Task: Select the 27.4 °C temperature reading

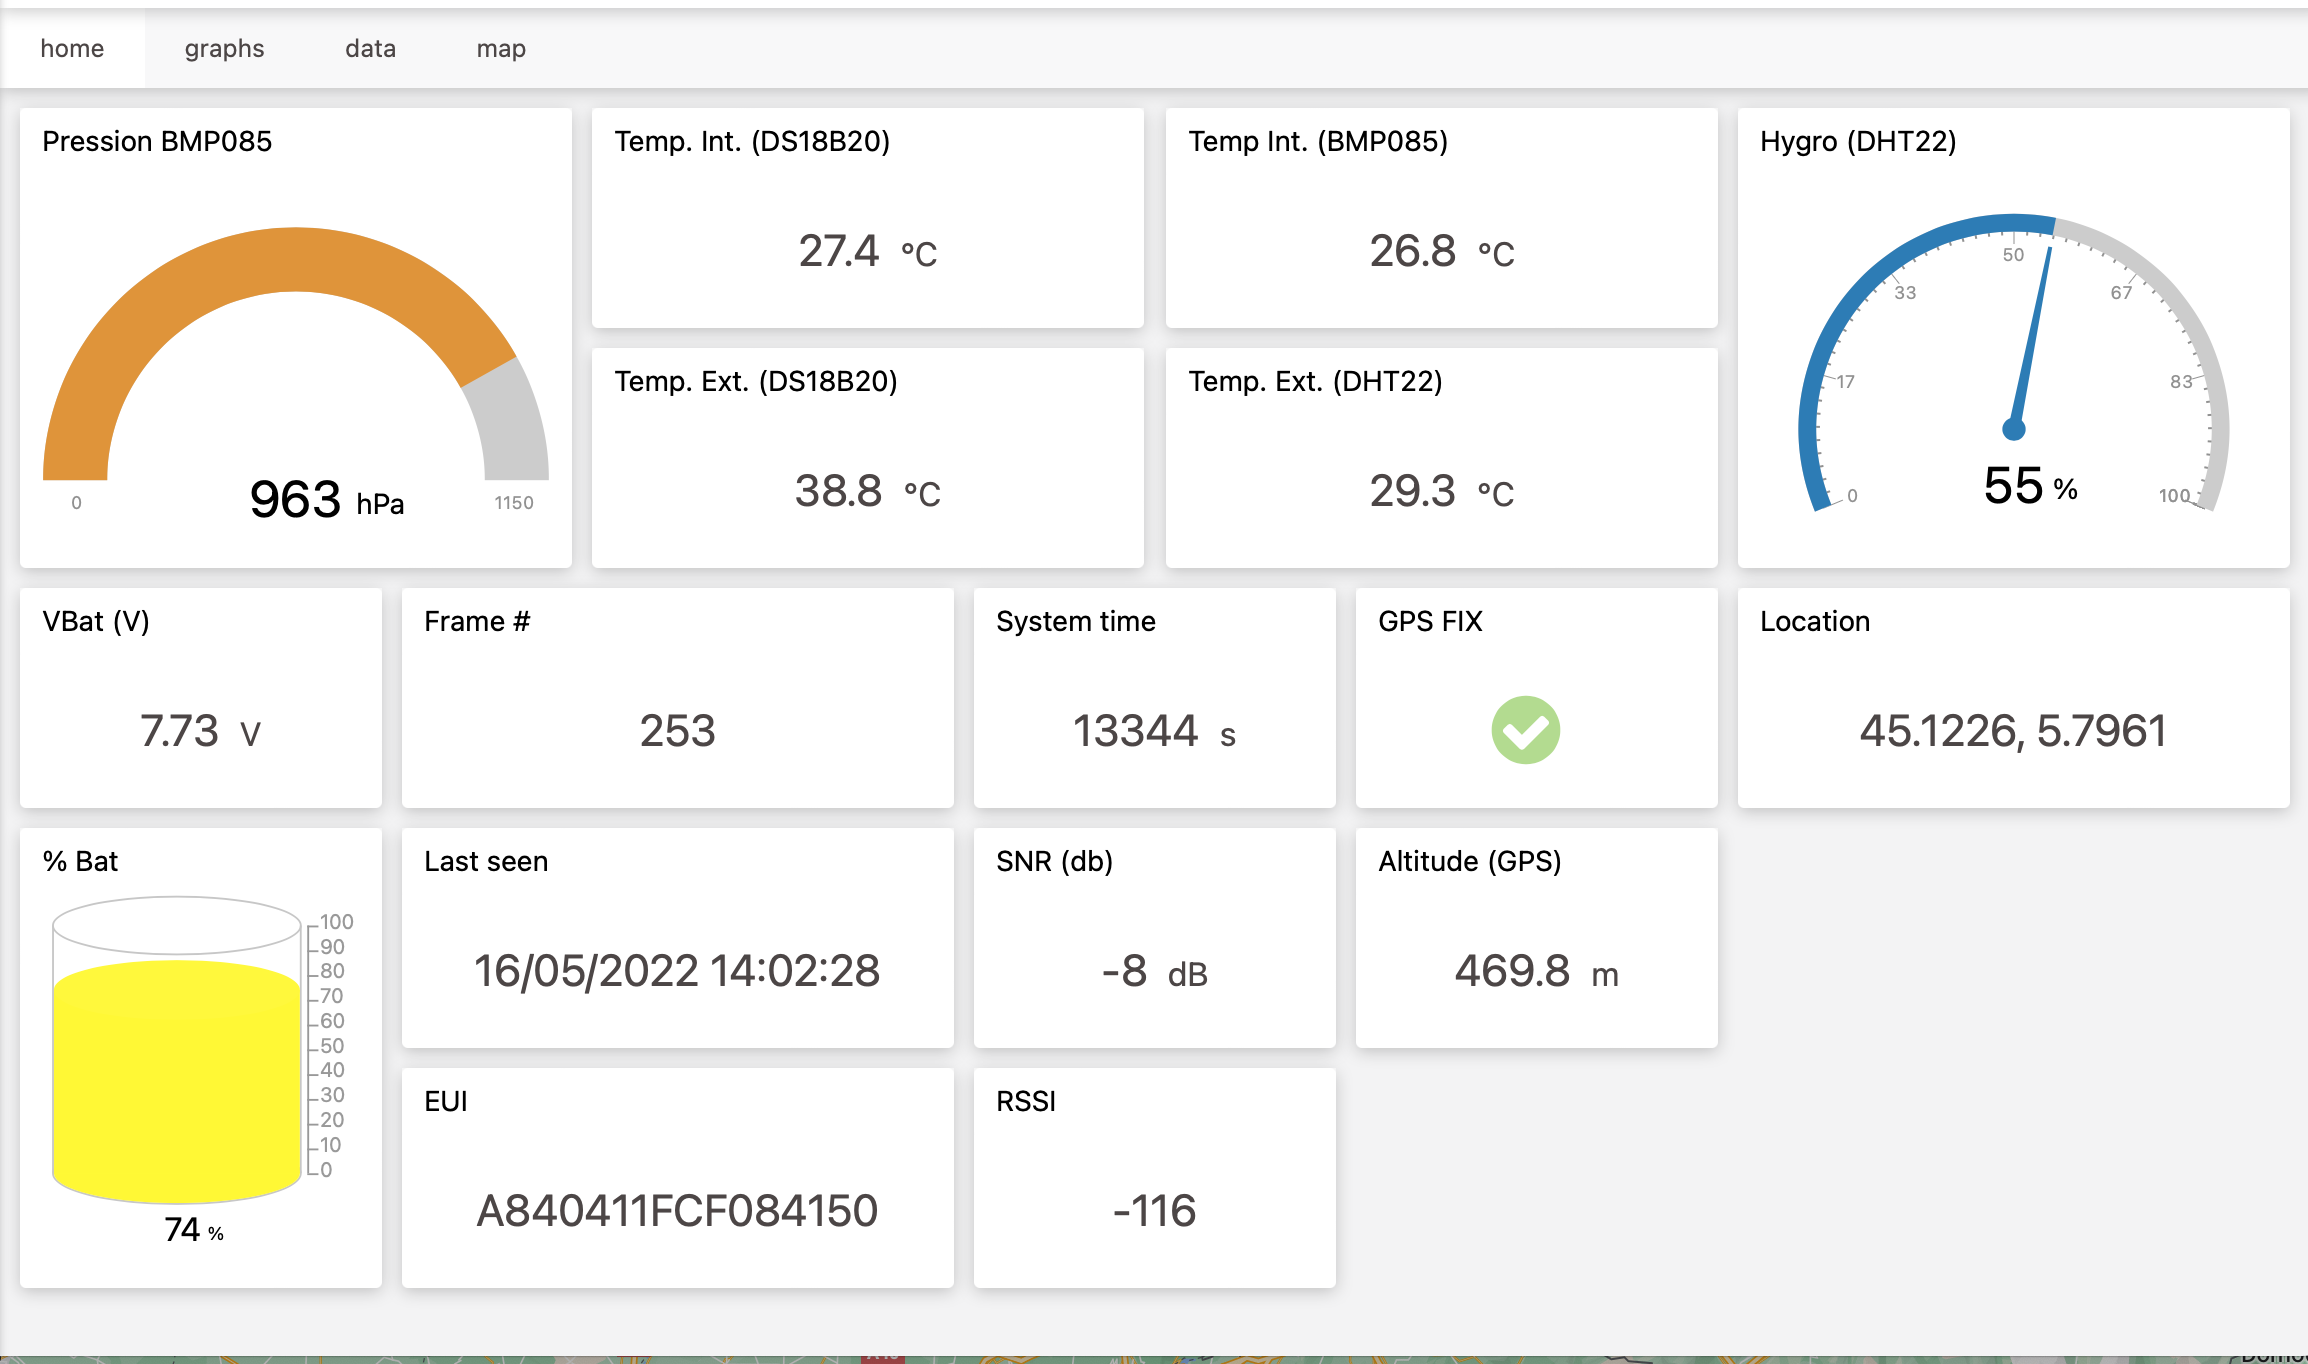Action: (868, 251)
